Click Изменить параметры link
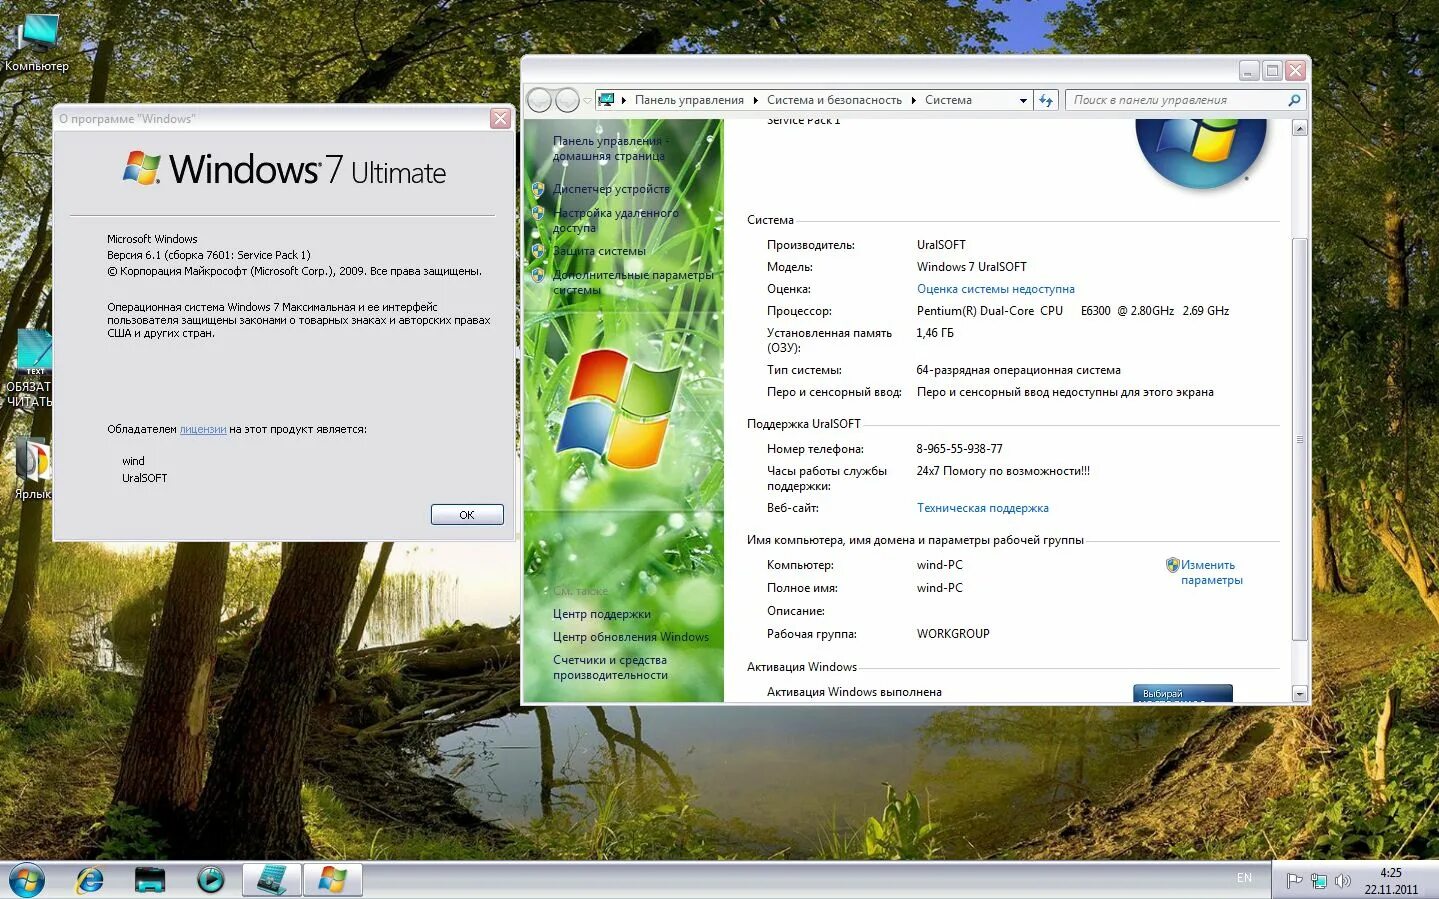Image resolution: width=1439 pixels, height=899 pixels. [x=1211, y=572]
